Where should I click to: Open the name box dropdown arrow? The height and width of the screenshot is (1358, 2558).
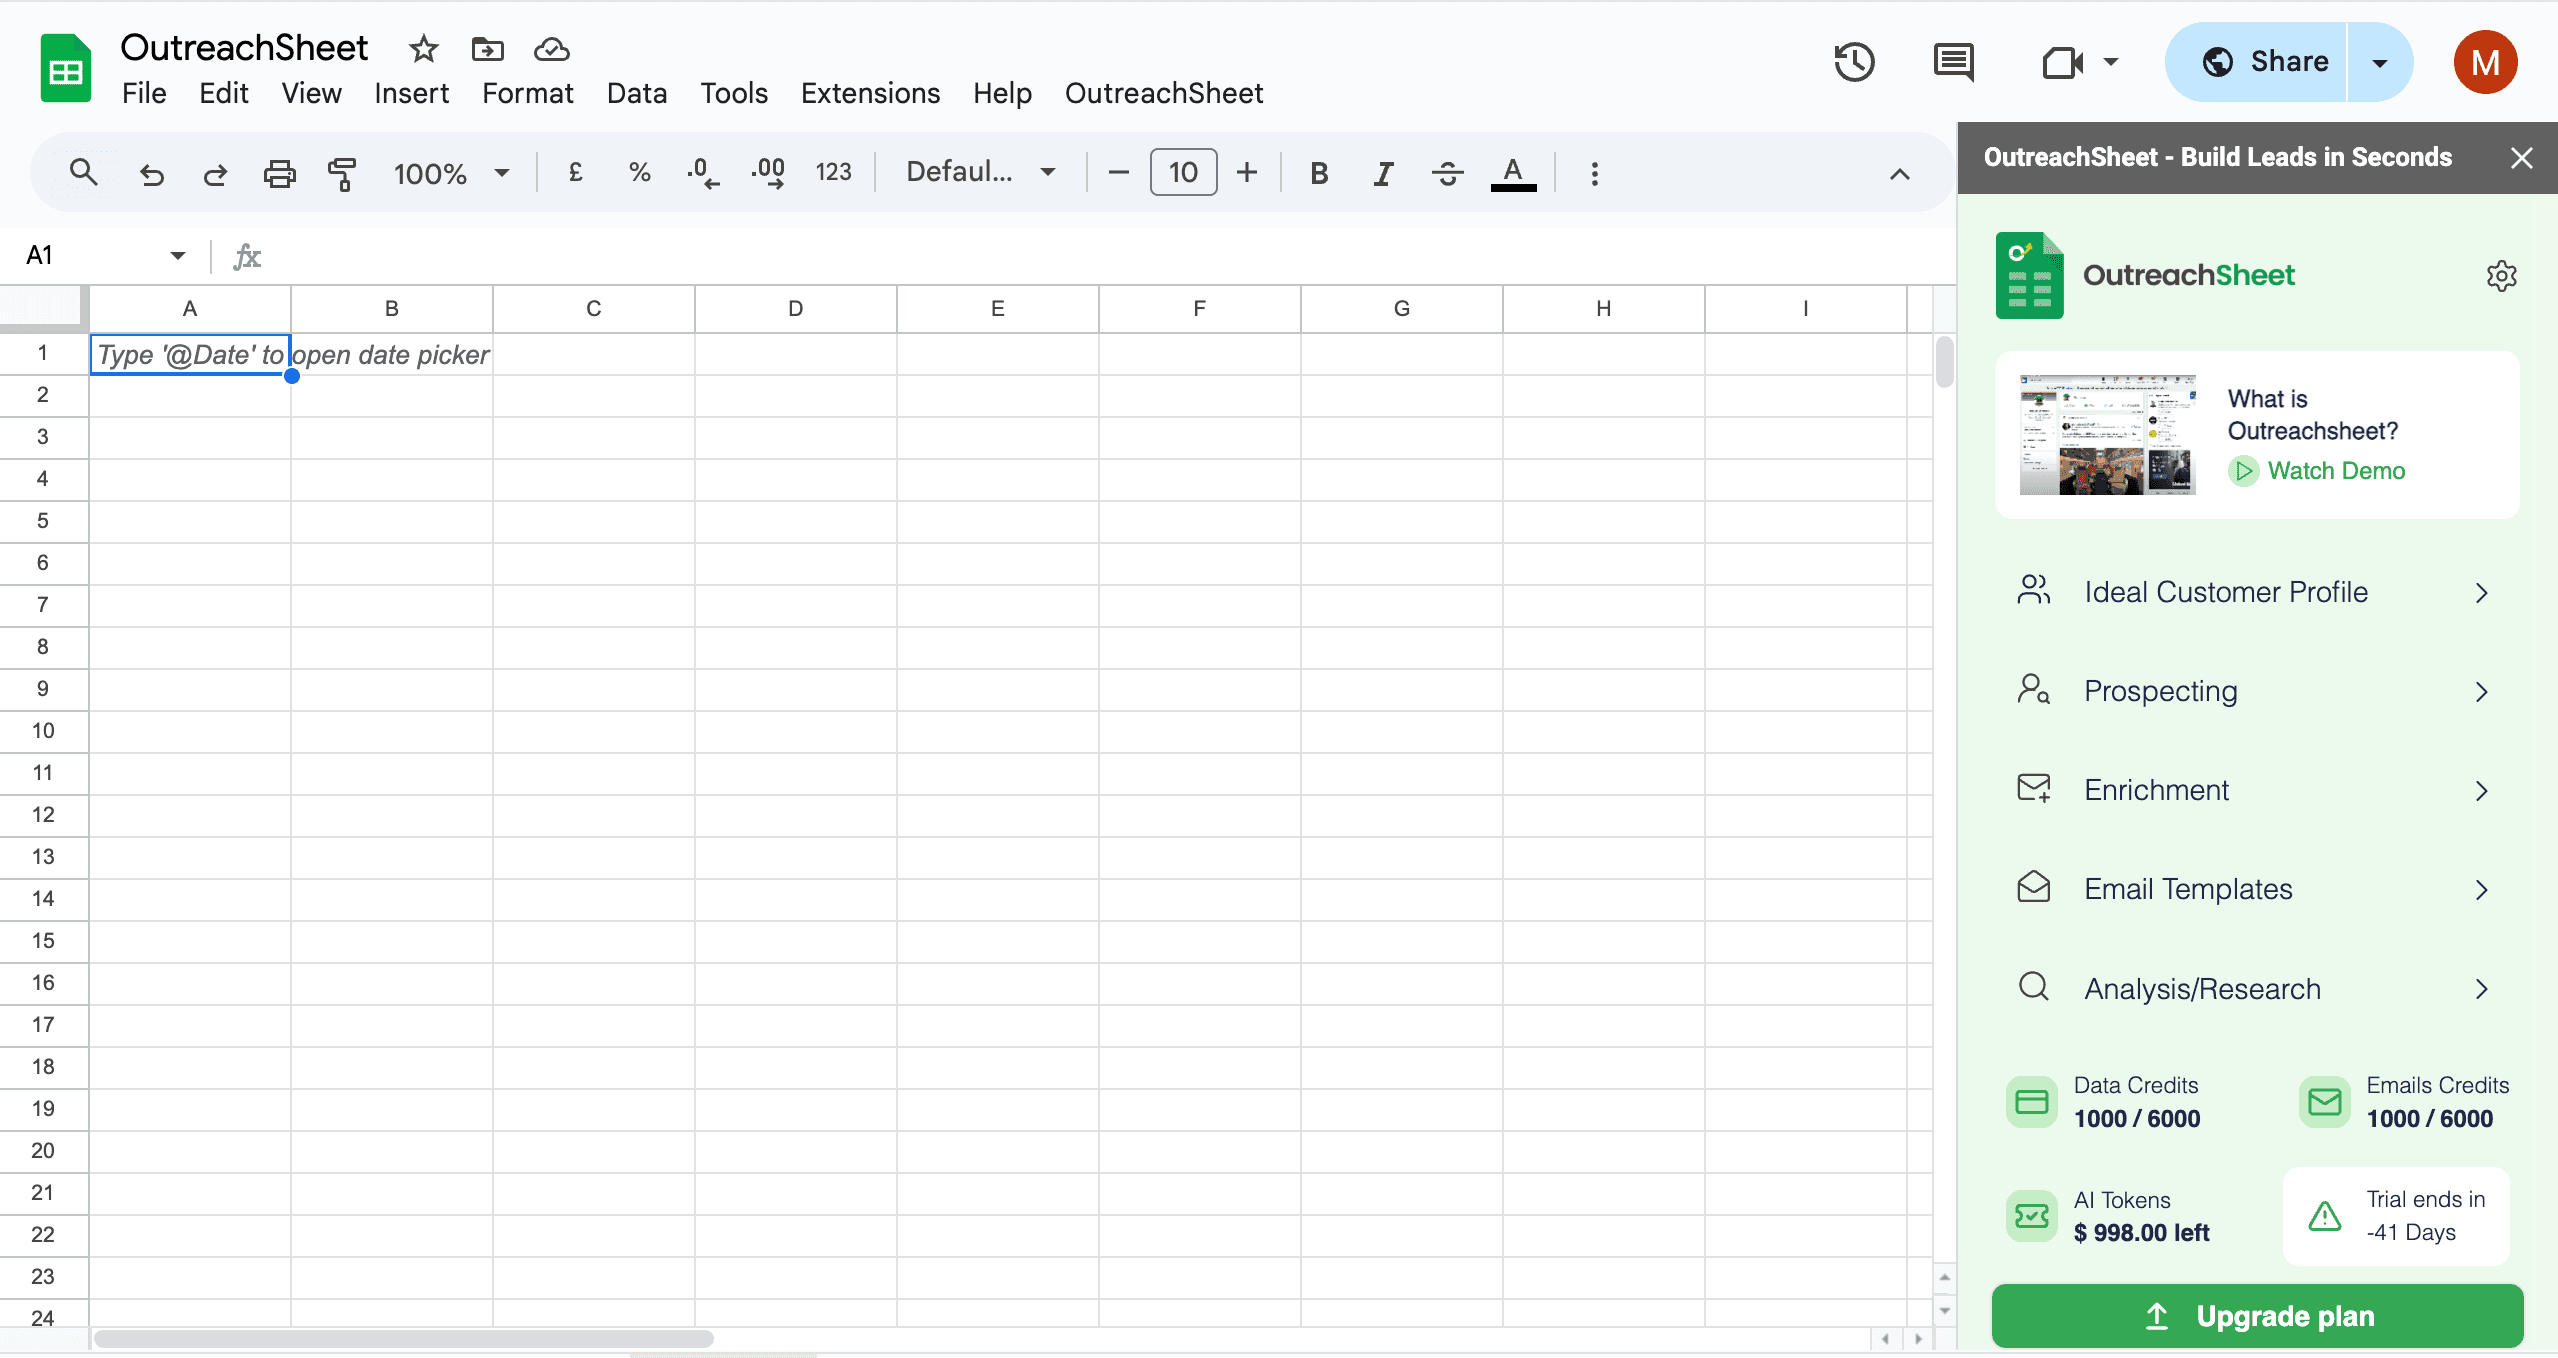point(177,256)
